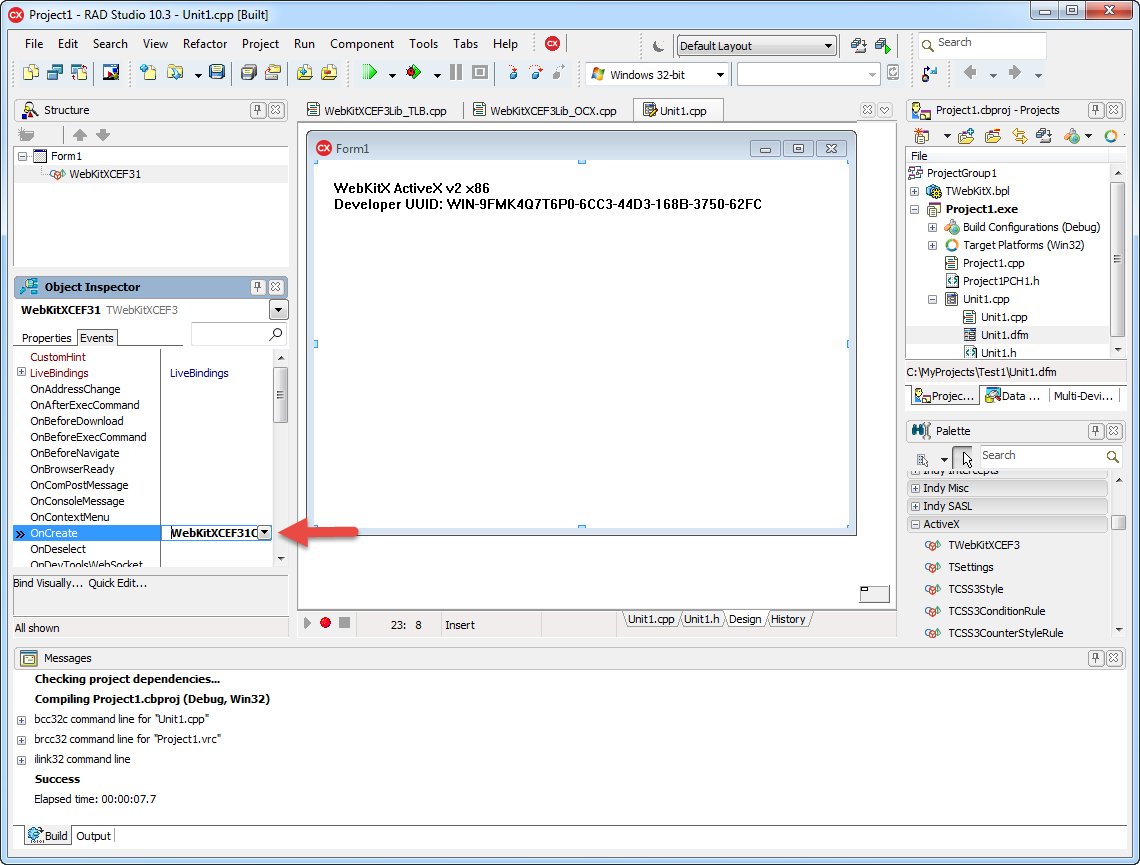This screenshot has height=865, width=1140.
Task: Switch to the History editor tab
Action: [x=788, y=619]
